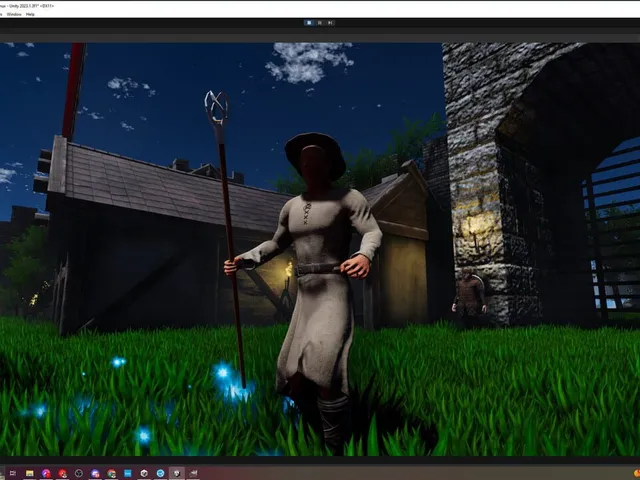Image resolution: width=640 pixels, height=480 pixels.
Task: Stop play mode with the Play button
Action: 309,23
